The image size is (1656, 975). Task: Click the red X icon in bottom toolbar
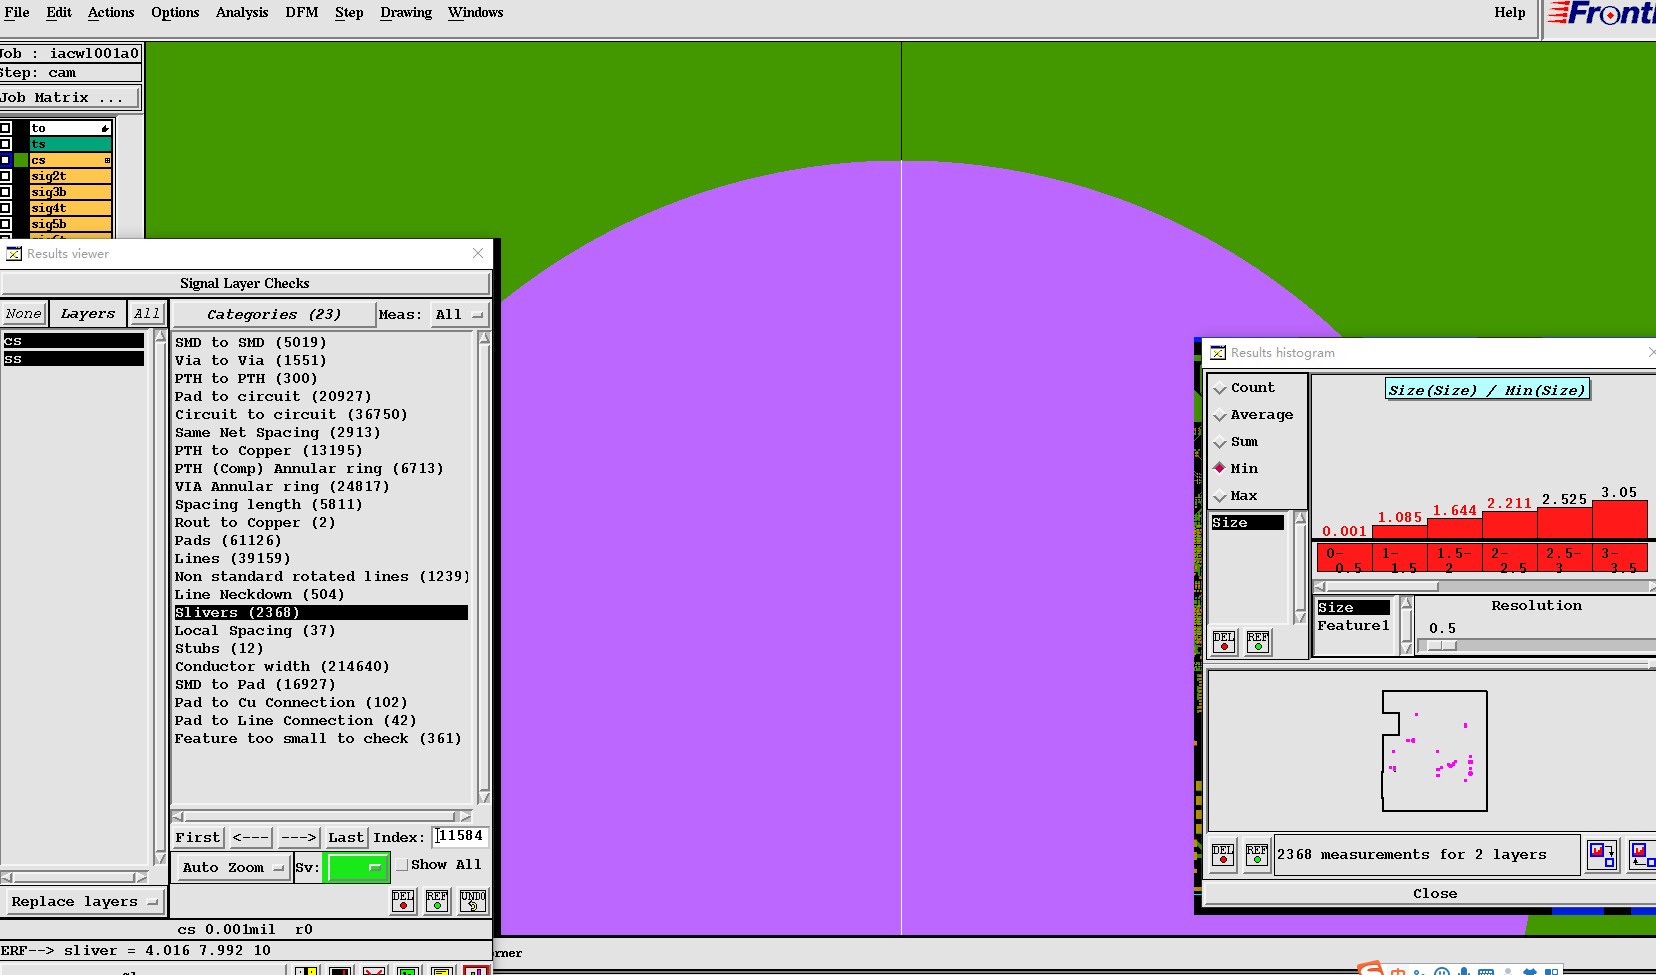374,971
